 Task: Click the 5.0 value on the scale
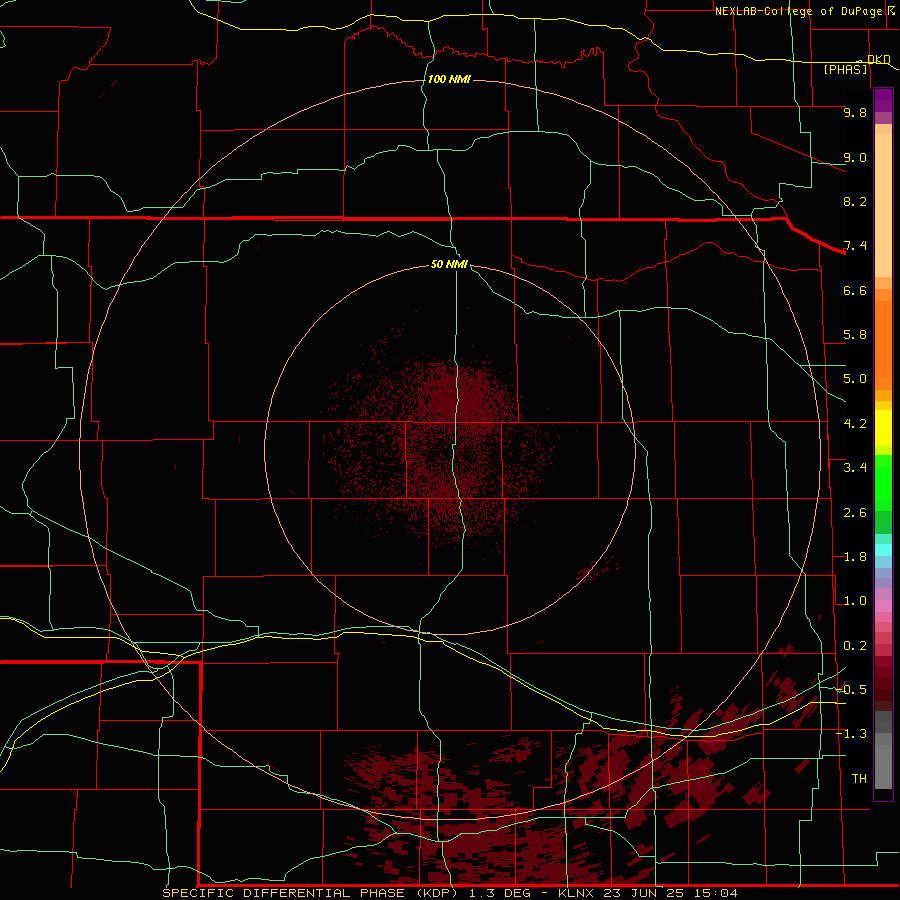coord(855,379)
